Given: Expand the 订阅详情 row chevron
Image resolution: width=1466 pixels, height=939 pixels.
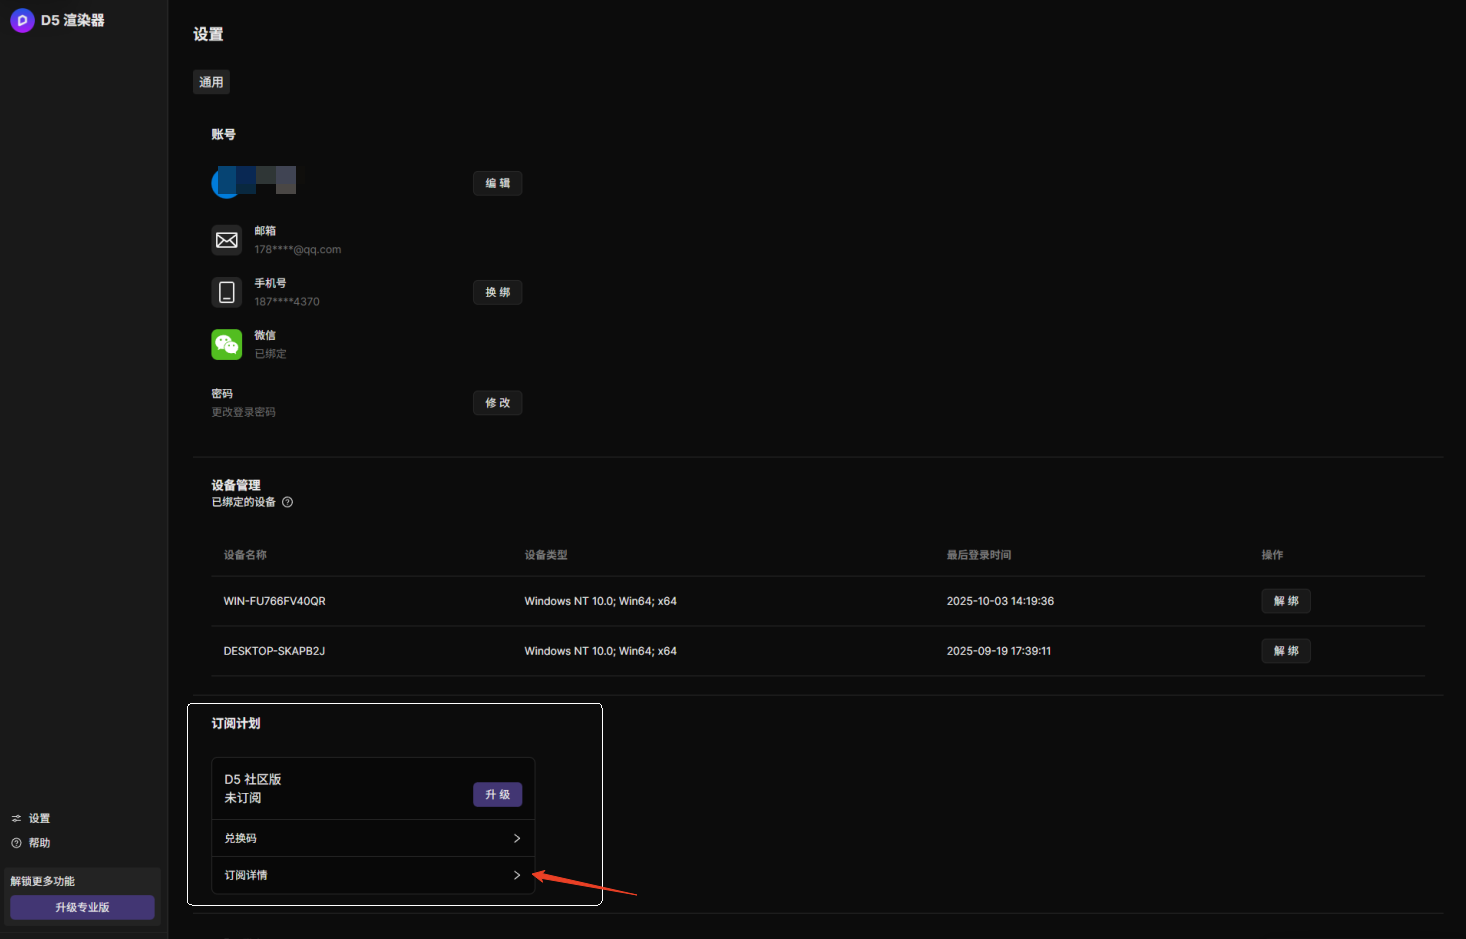Looking at the screenshot, I should point(517,875).
